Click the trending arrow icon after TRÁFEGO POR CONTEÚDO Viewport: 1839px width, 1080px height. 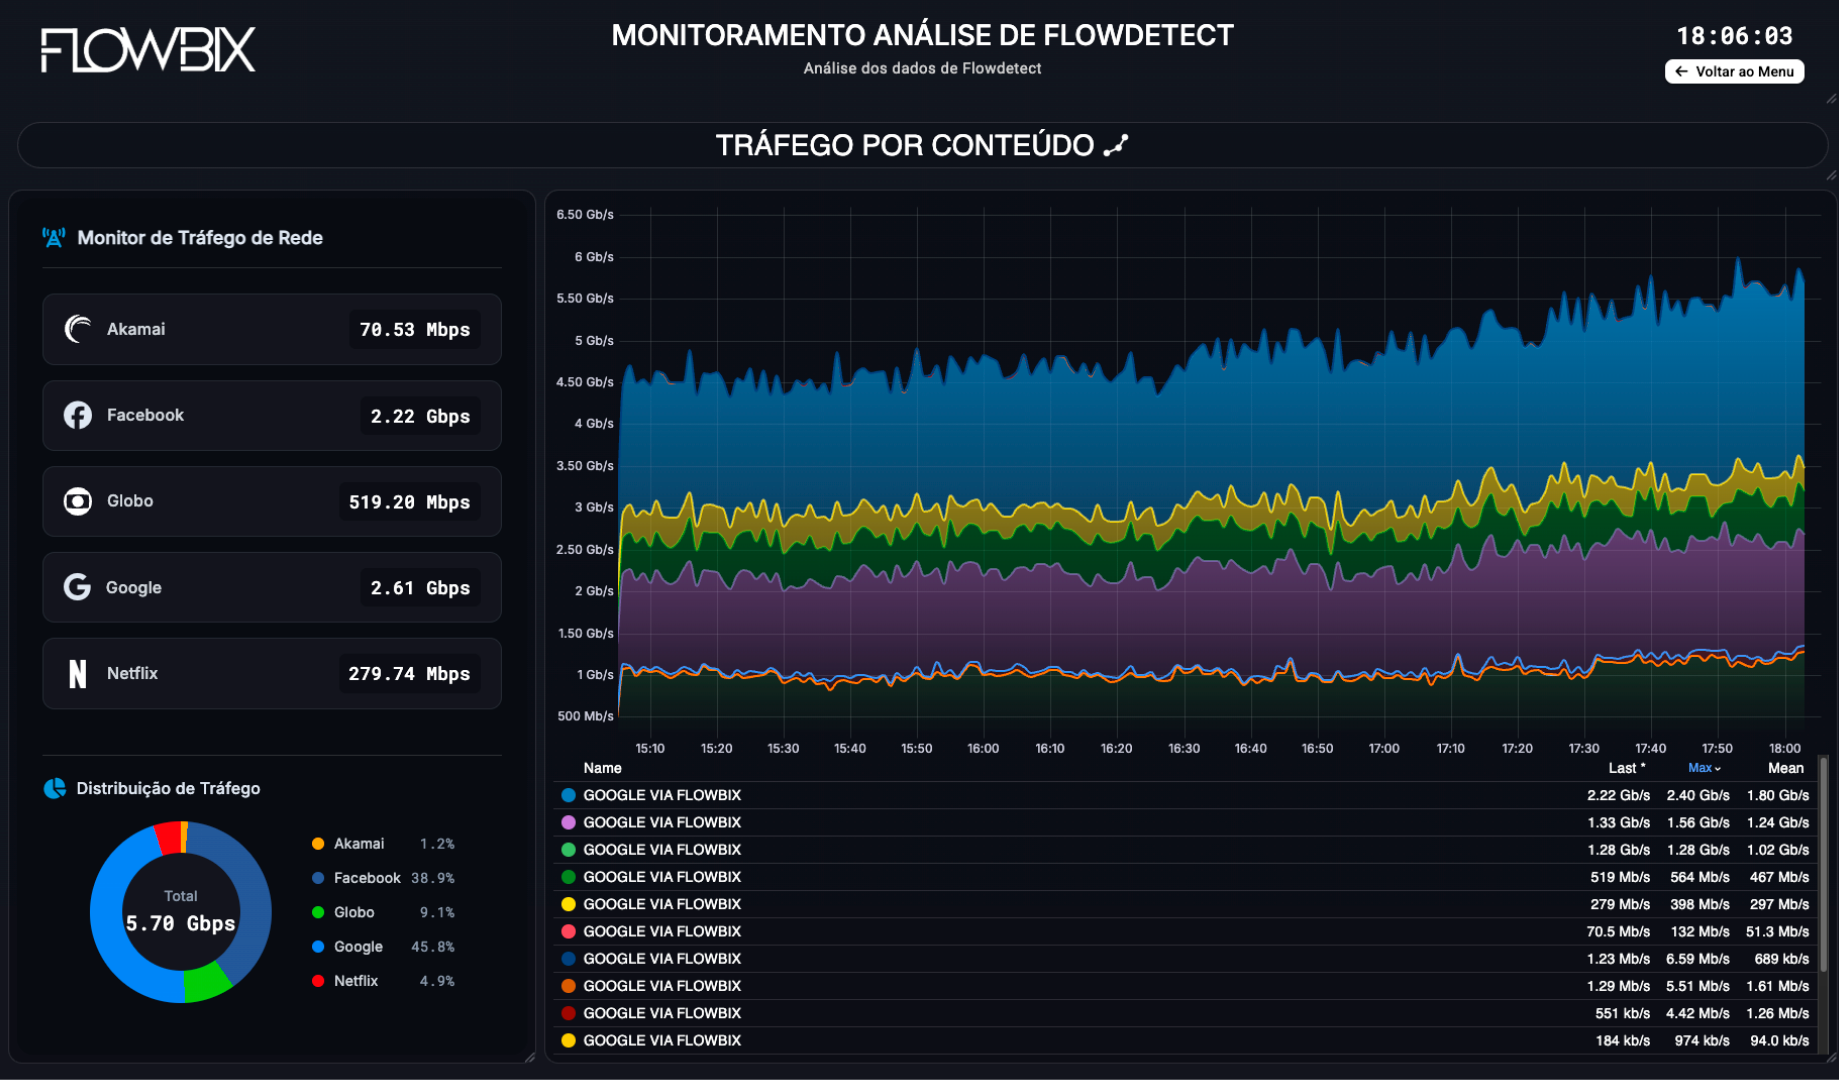(1117, 144)
